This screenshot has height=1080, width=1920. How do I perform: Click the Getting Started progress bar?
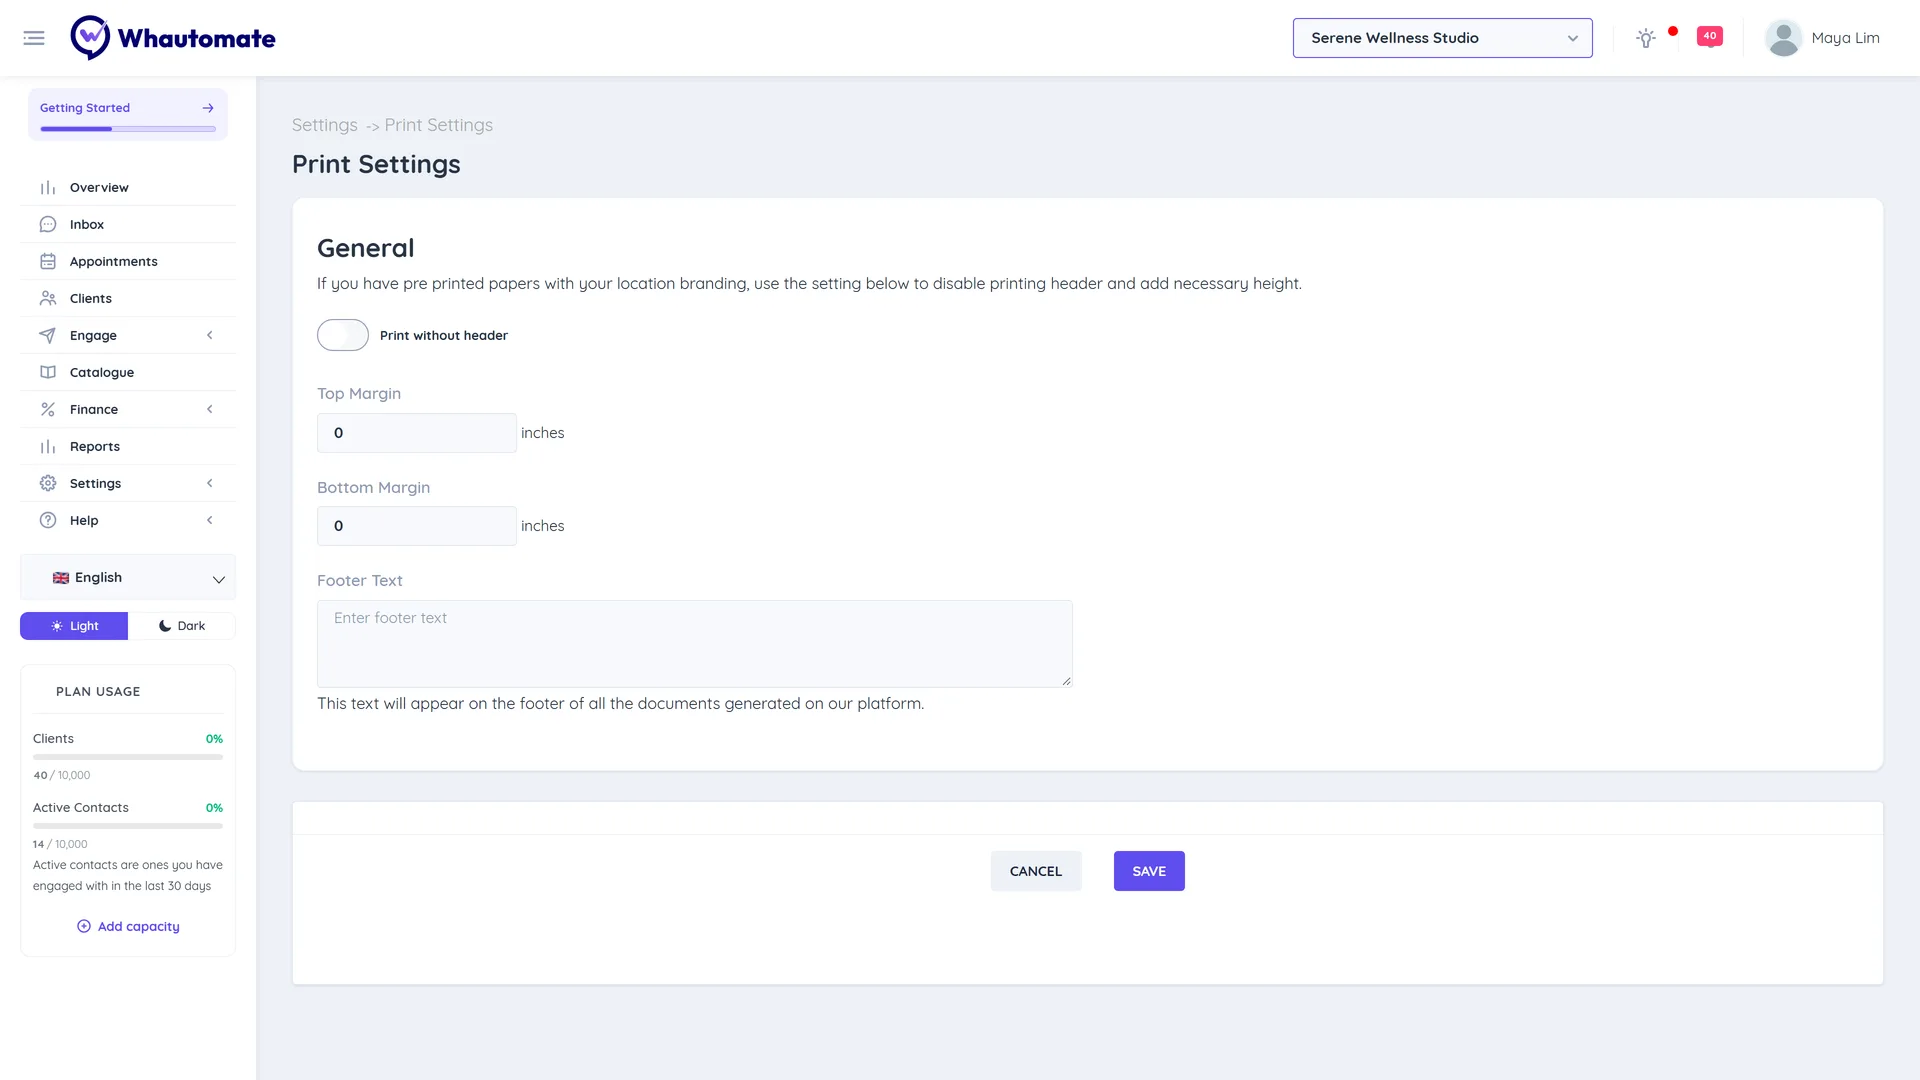click(x=128, y=129)
